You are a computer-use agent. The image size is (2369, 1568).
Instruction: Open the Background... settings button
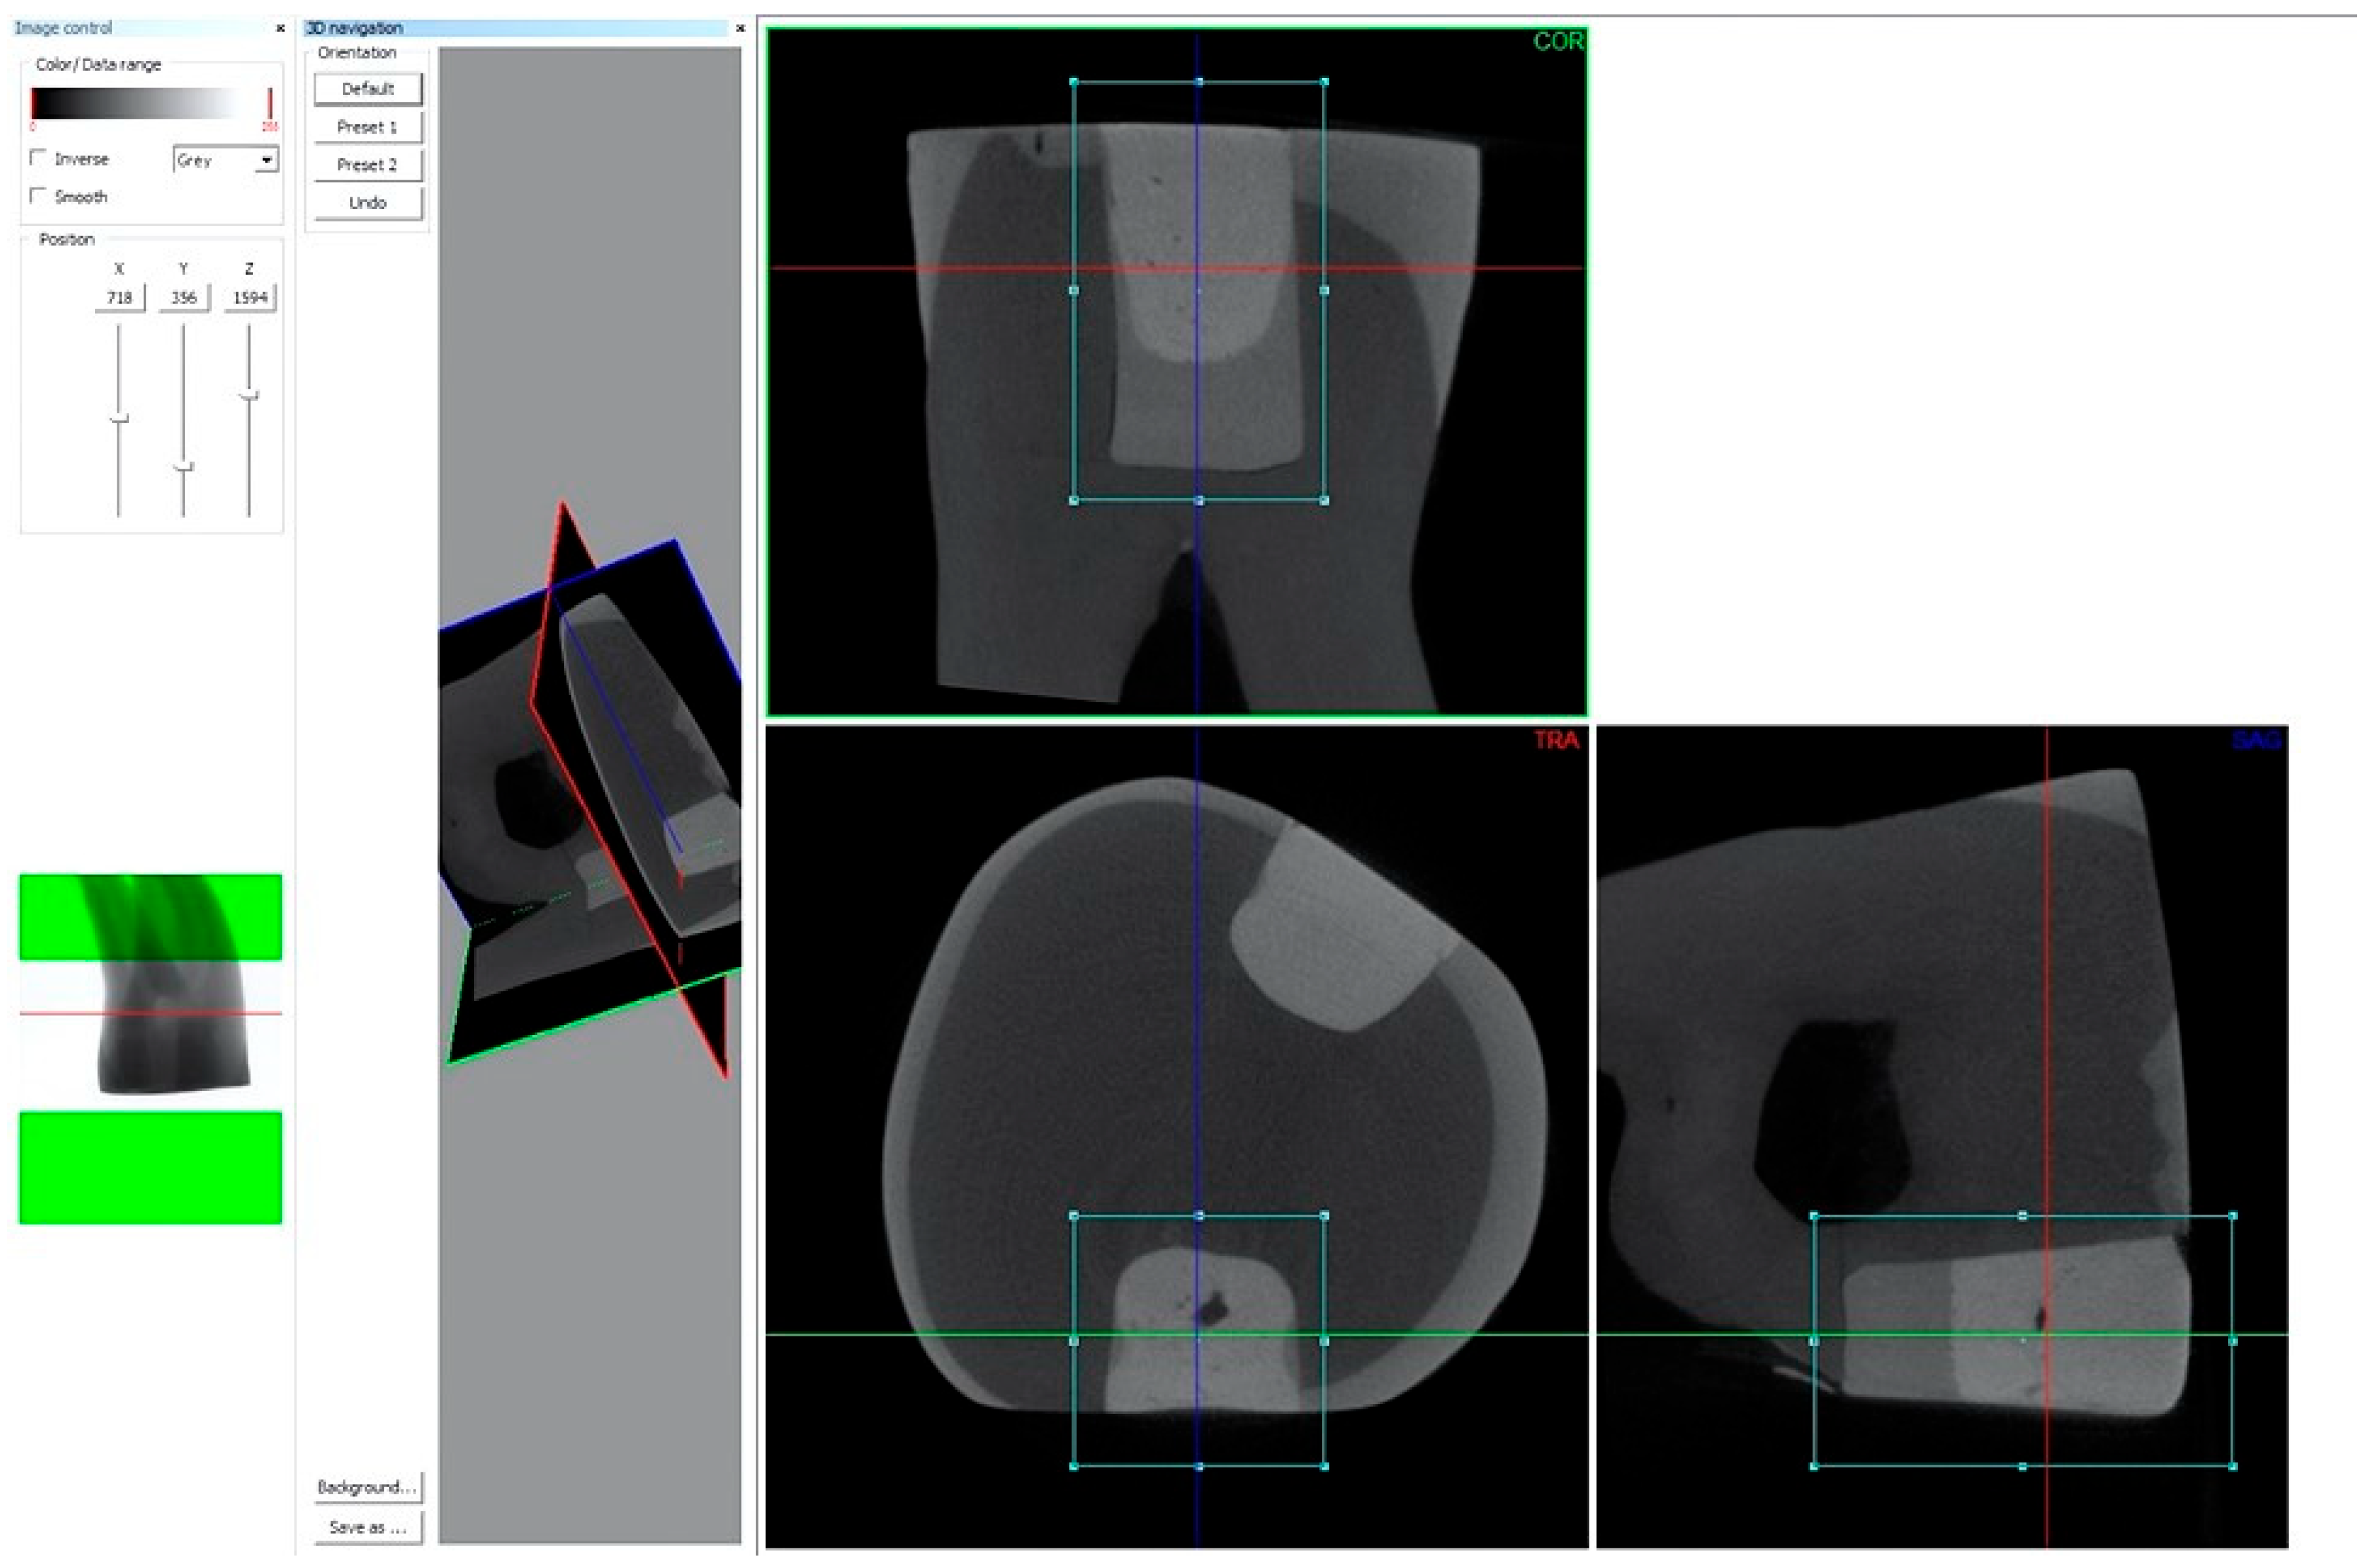tap(367, 1487)
